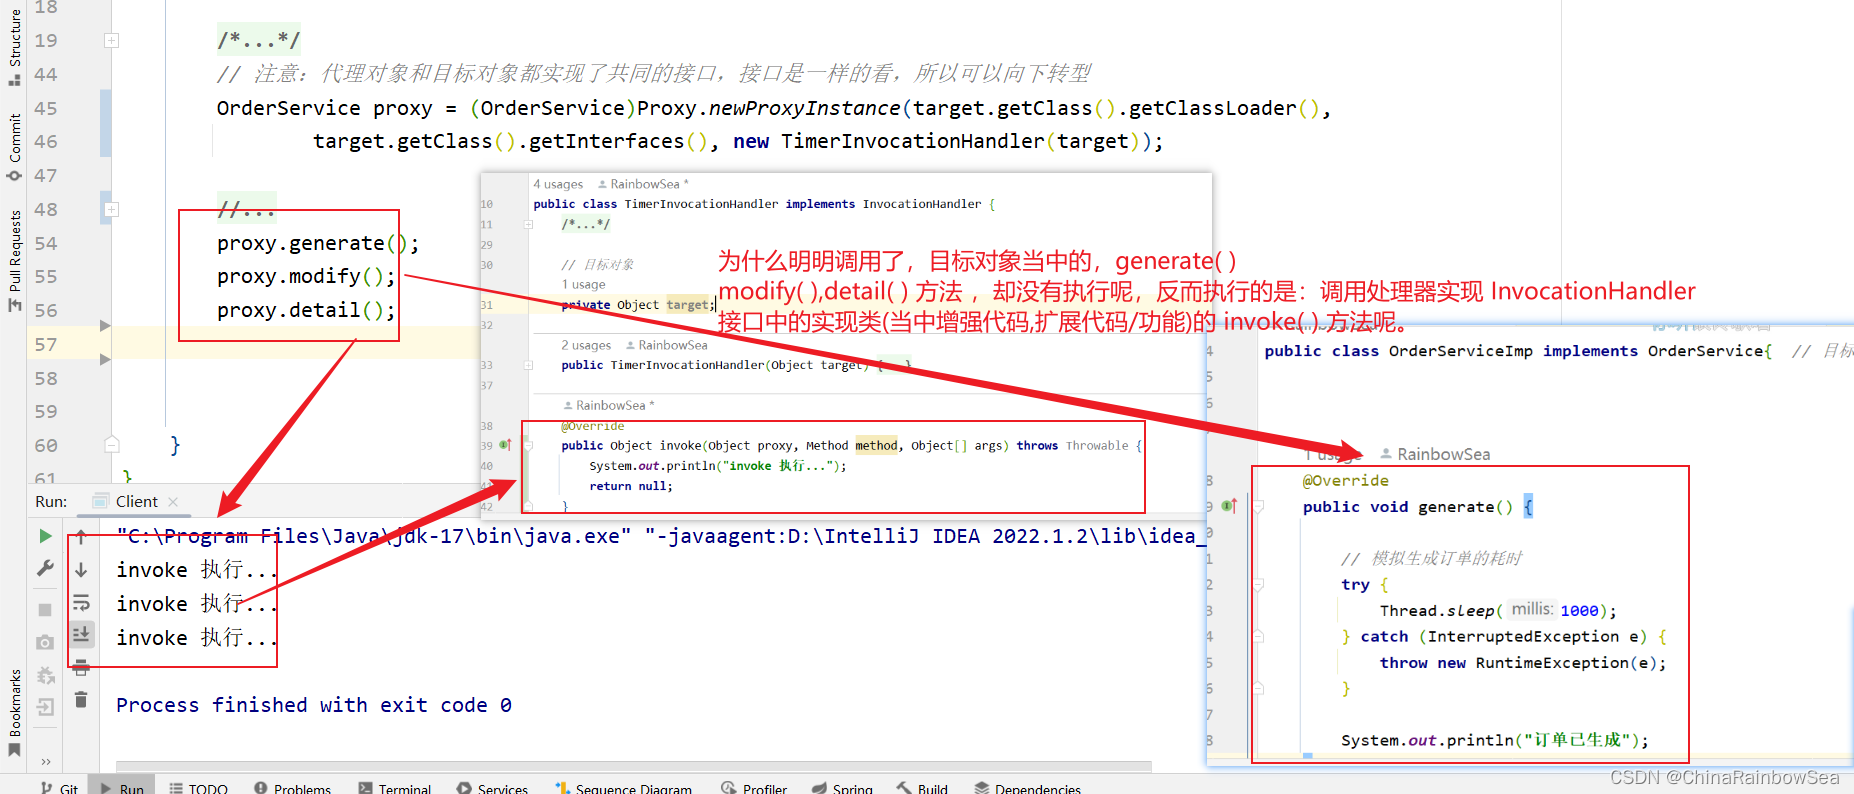Click the console horizontal scrollbar
The image size is (1854, 794).
click(x=634, y=767)
